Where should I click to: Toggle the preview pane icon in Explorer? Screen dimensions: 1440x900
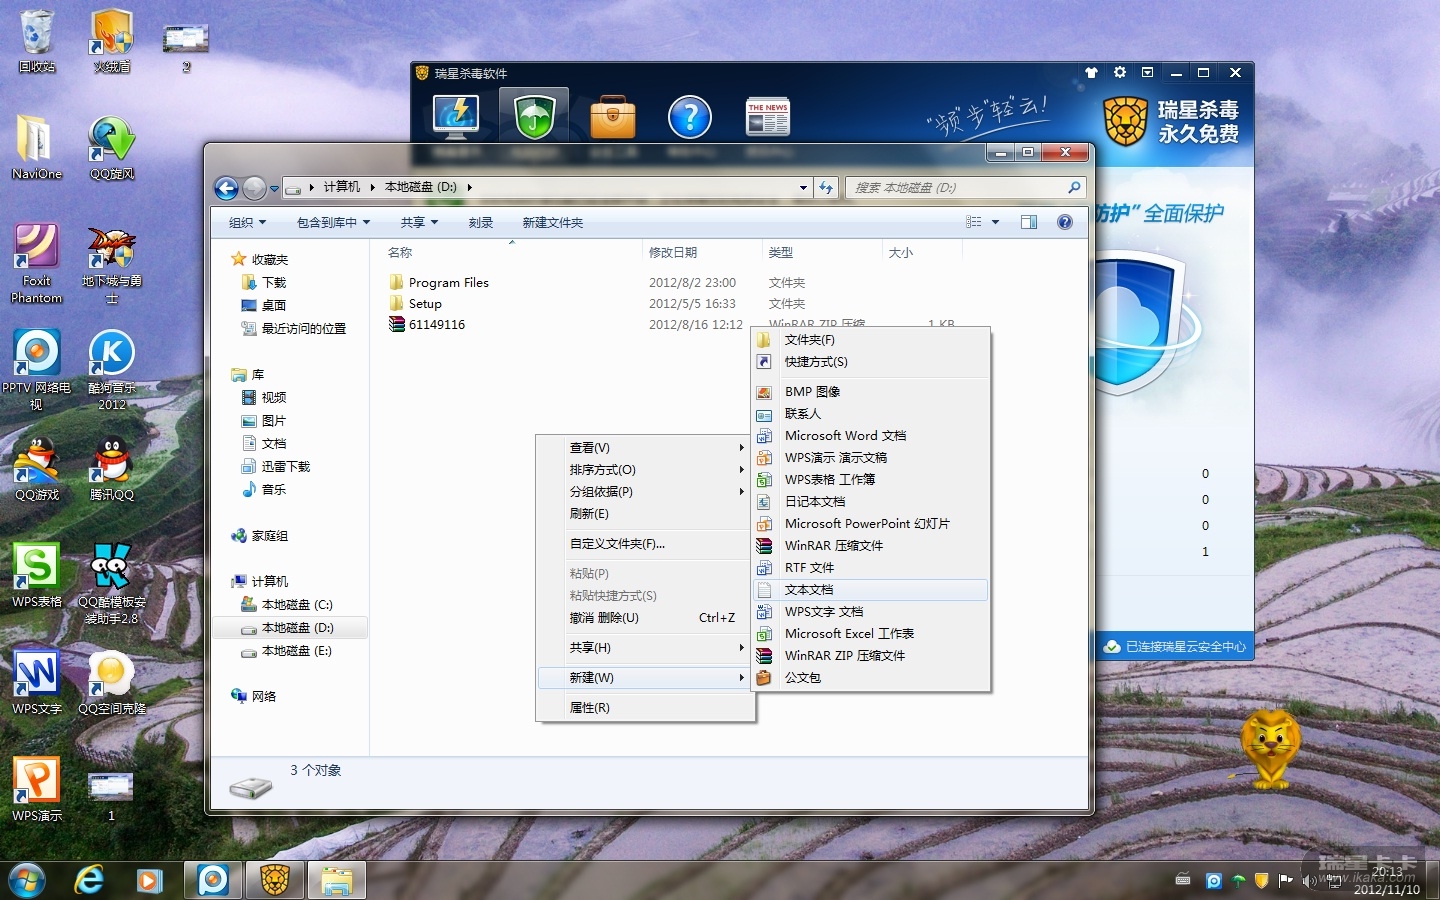(1028, 222)
